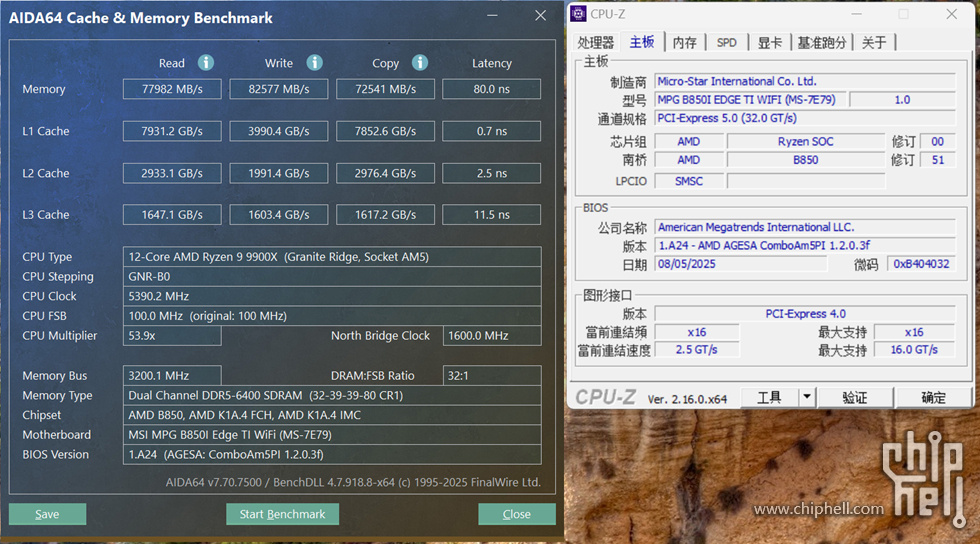The height and width of the screenshot is (544, 980).
Task: Click the 验证 button in CPU-Z
Action: [x=855, y=397]
